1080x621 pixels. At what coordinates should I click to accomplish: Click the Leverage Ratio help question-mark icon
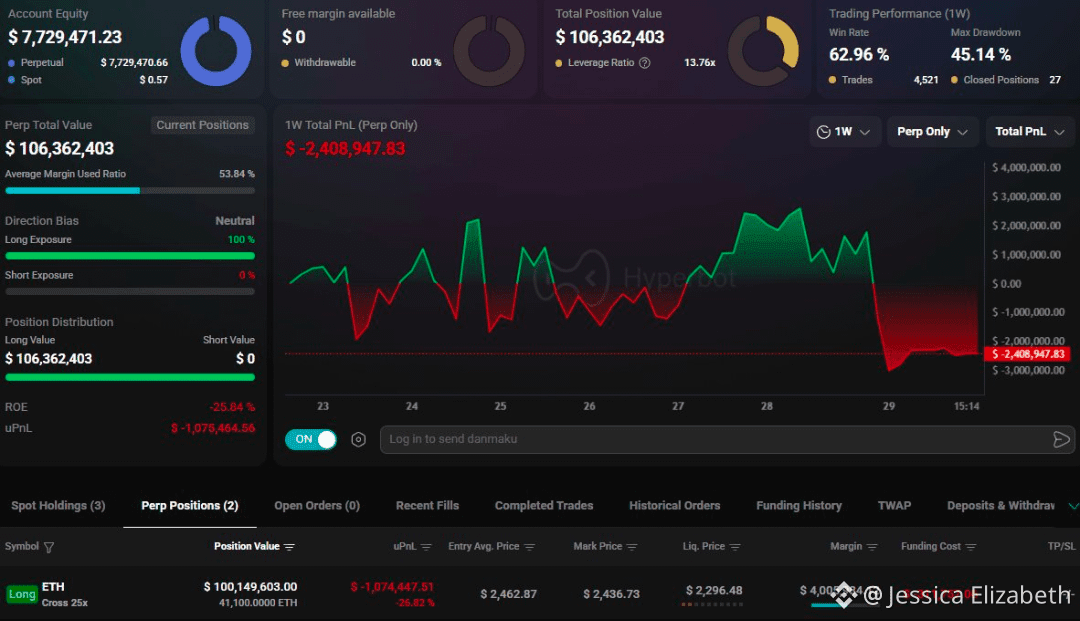(645, 63)
